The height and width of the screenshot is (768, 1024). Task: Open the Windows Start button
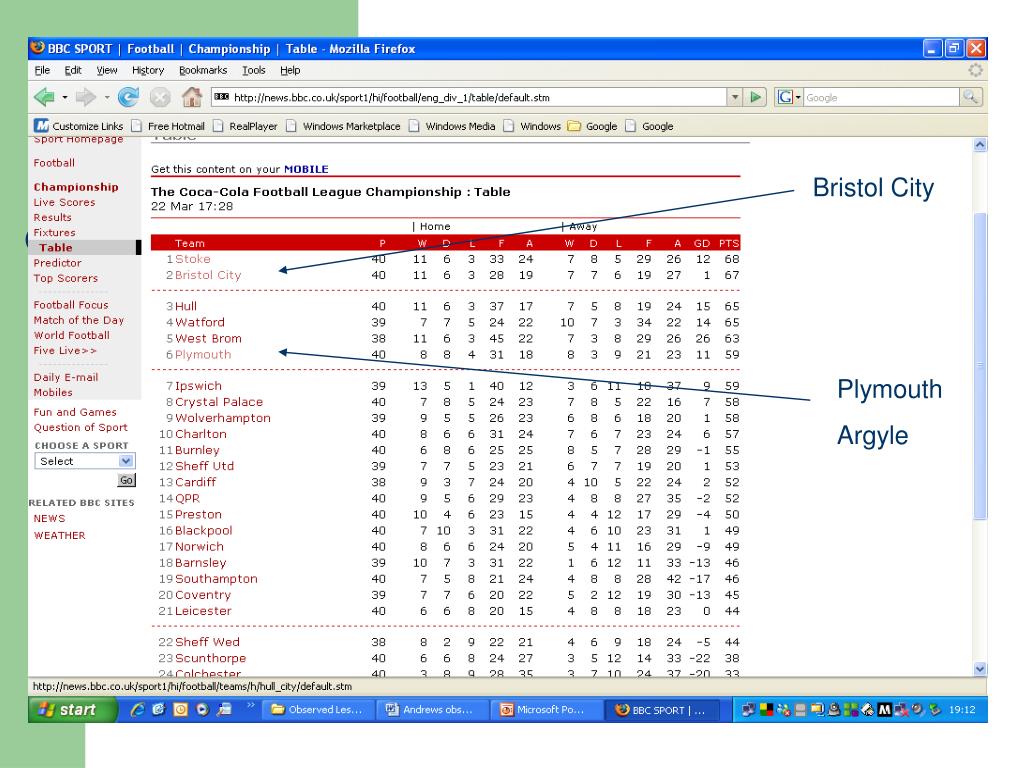click(x=72, y=709)
